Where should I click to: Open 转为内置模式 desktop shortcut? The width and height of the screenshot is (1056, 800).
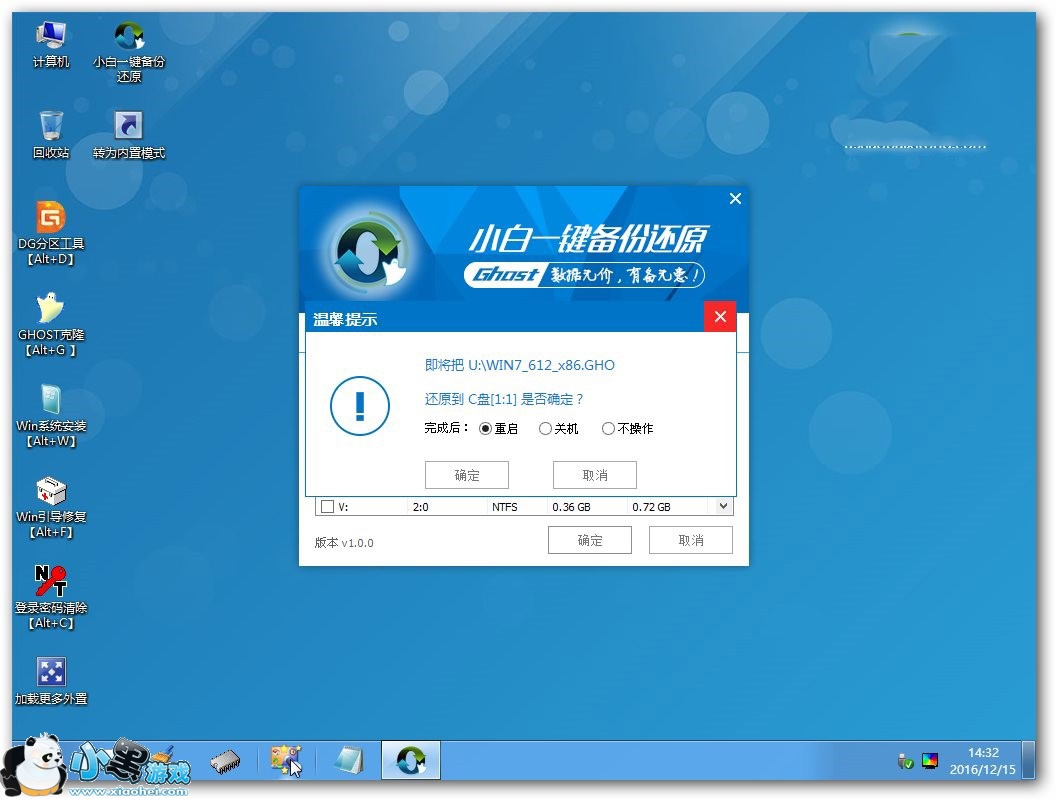click(x=129, y=135)
